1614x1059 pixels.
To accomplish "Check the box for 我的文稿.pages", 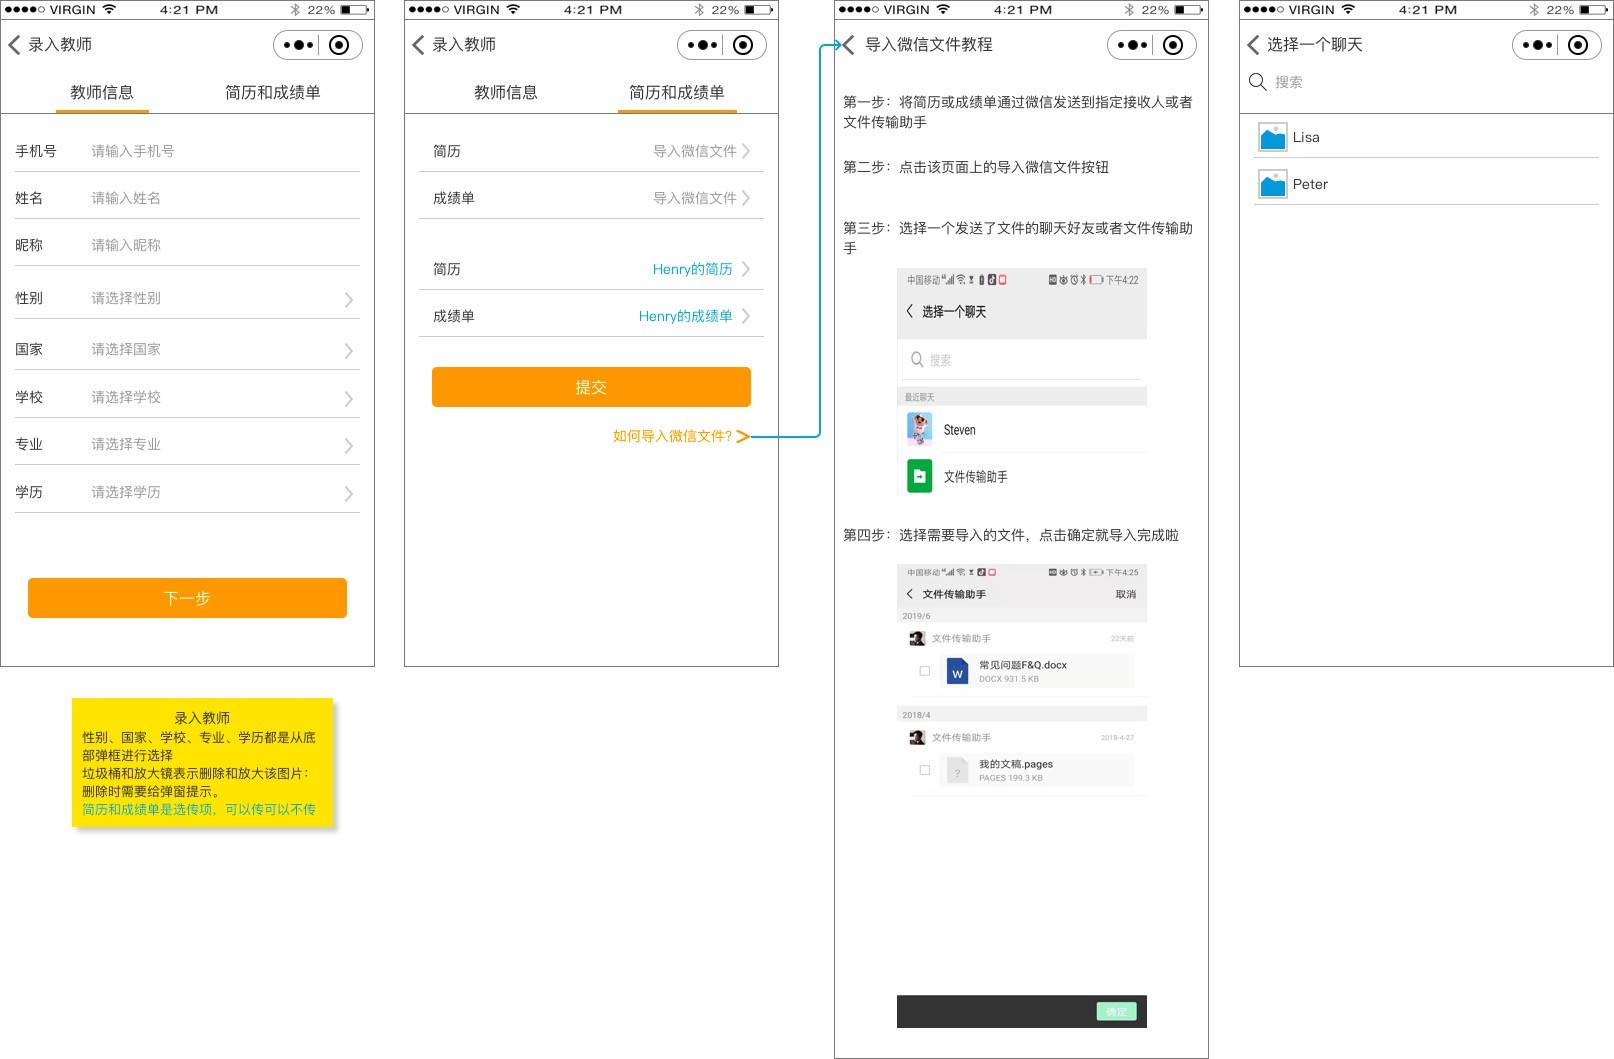I will point(925,770).
